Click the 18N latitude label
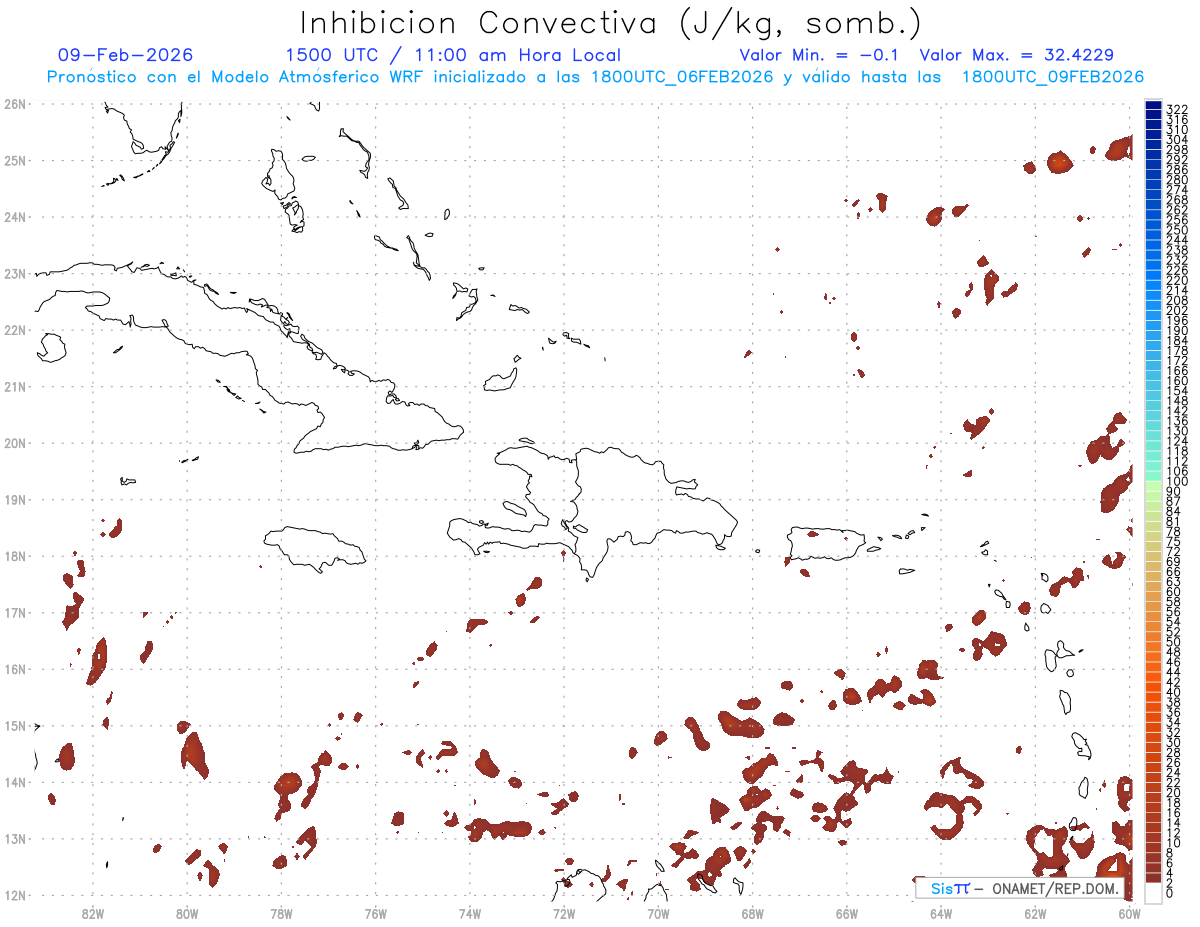The width and height of the screenshot is (1200, 927). pos(14,556)
